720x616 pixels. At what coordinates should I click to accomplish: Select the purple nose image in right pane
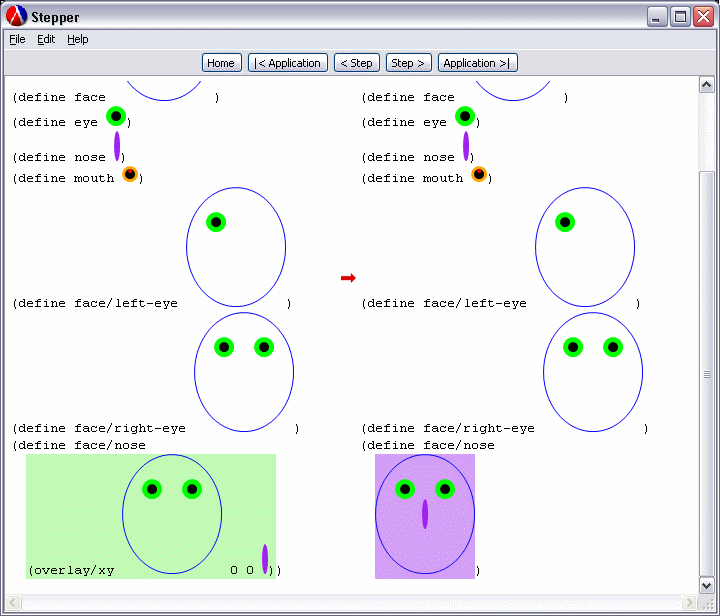tap(466, 146)
